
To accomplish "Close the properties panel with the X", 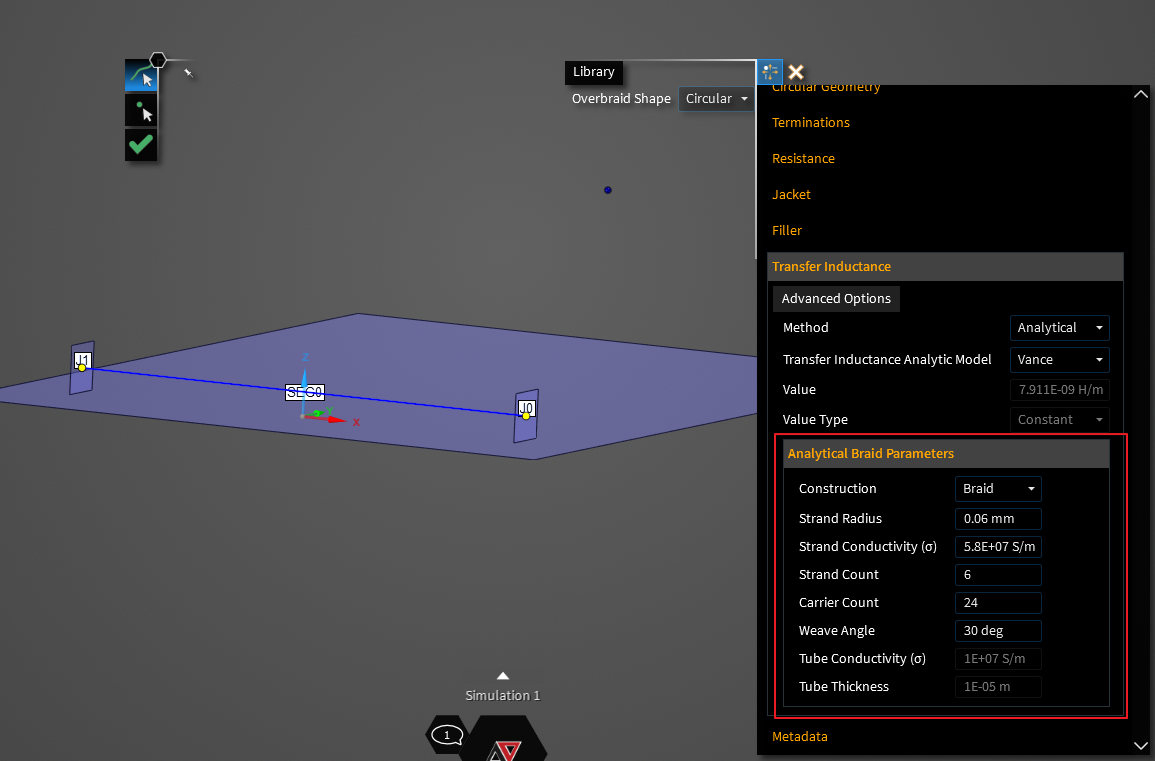I will tap(796, 71).
